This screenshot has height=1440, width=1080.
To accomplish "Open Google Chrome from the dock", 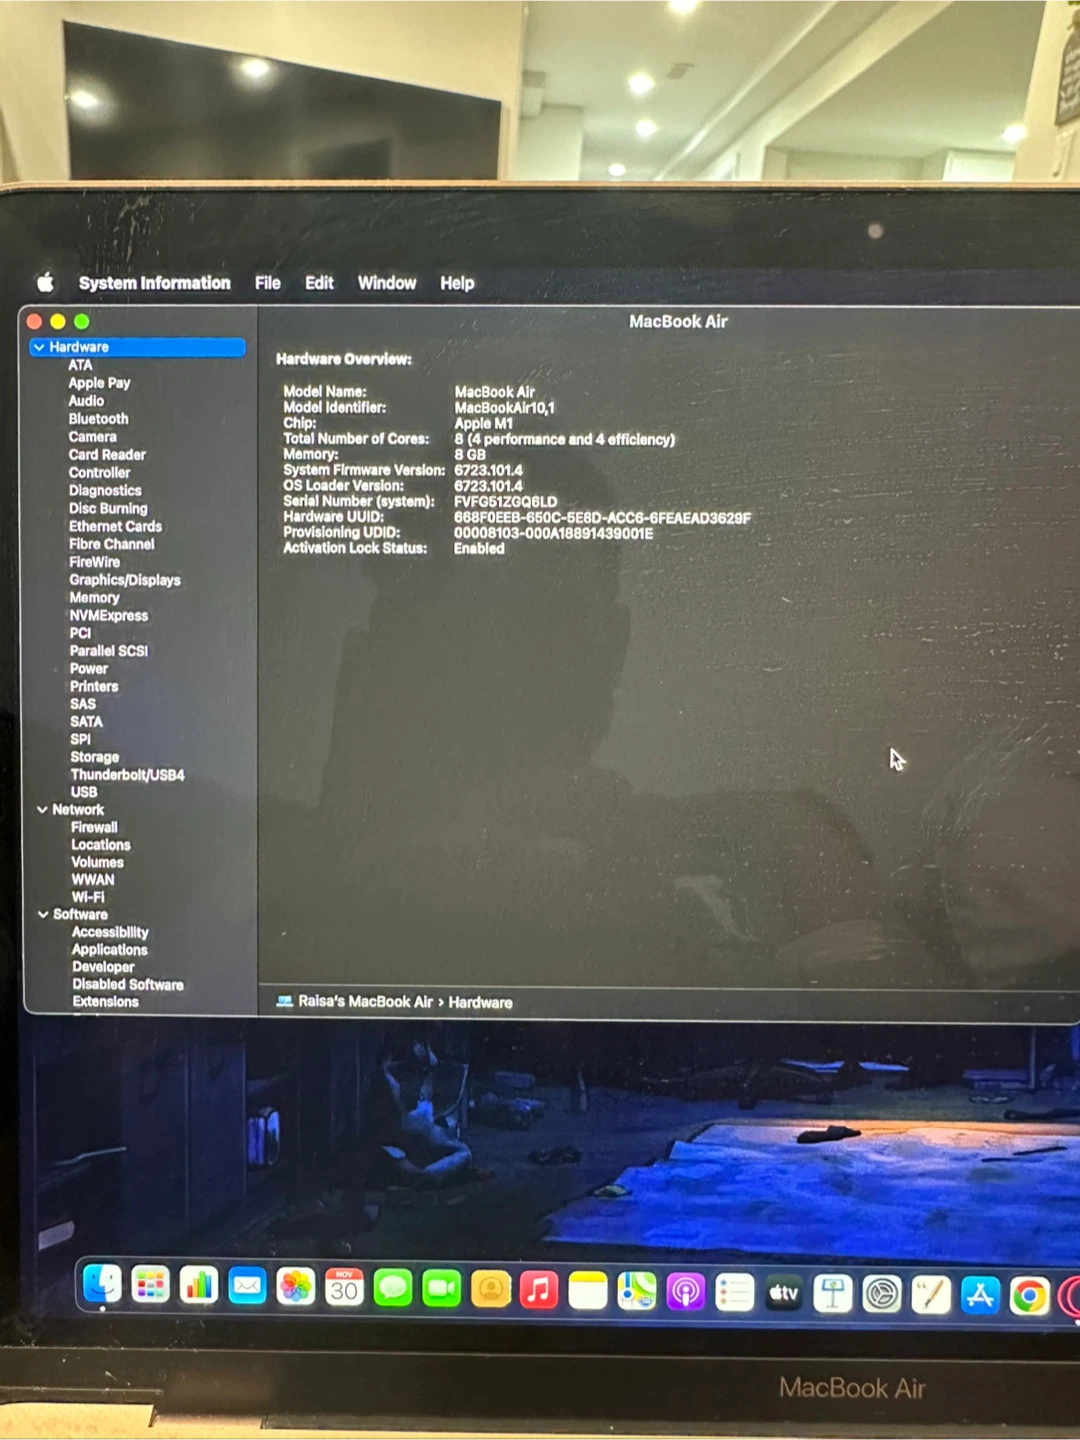I will (1028, 1296).
